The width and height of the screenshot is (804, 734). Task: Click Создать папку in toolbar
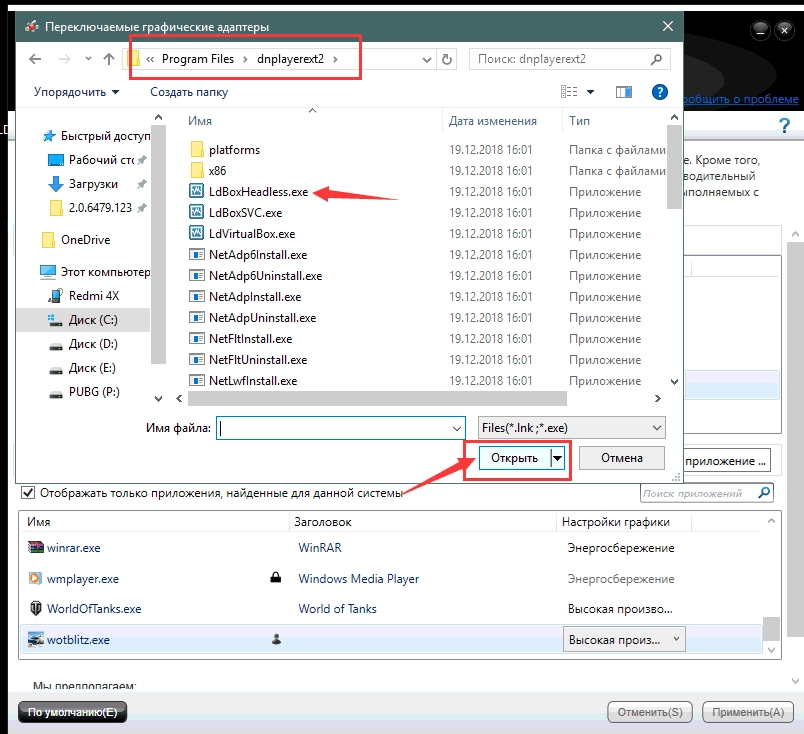(x=189, y=92)
